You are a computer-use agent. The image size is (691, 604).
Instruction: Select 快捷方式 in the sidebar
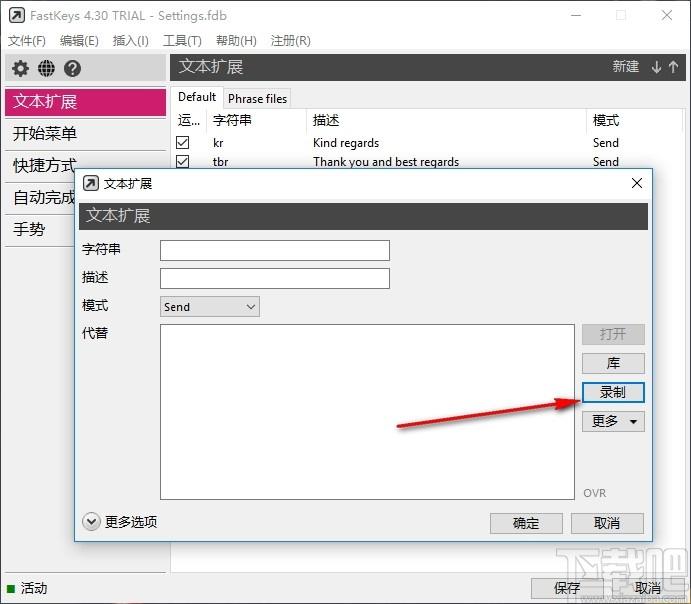click(44, 166)
